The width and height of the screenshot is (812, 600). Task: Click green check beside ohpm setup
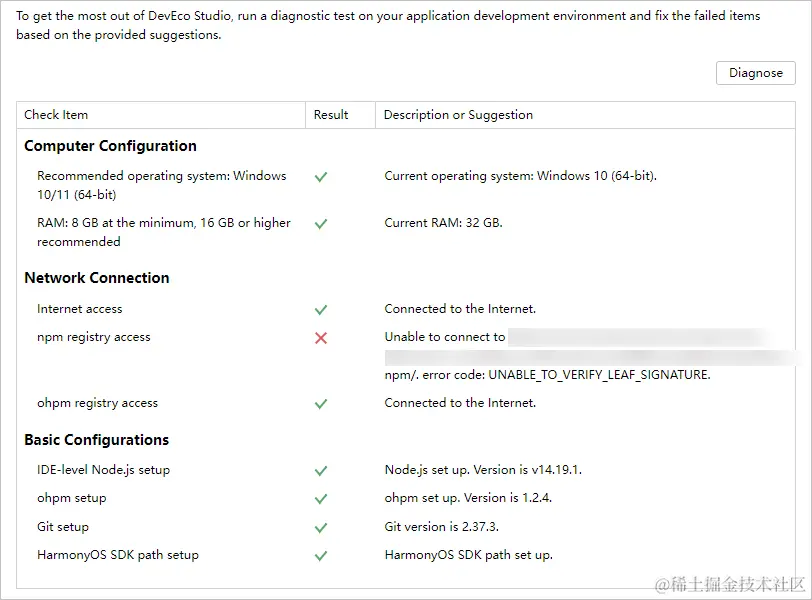[x=321, y=498]
